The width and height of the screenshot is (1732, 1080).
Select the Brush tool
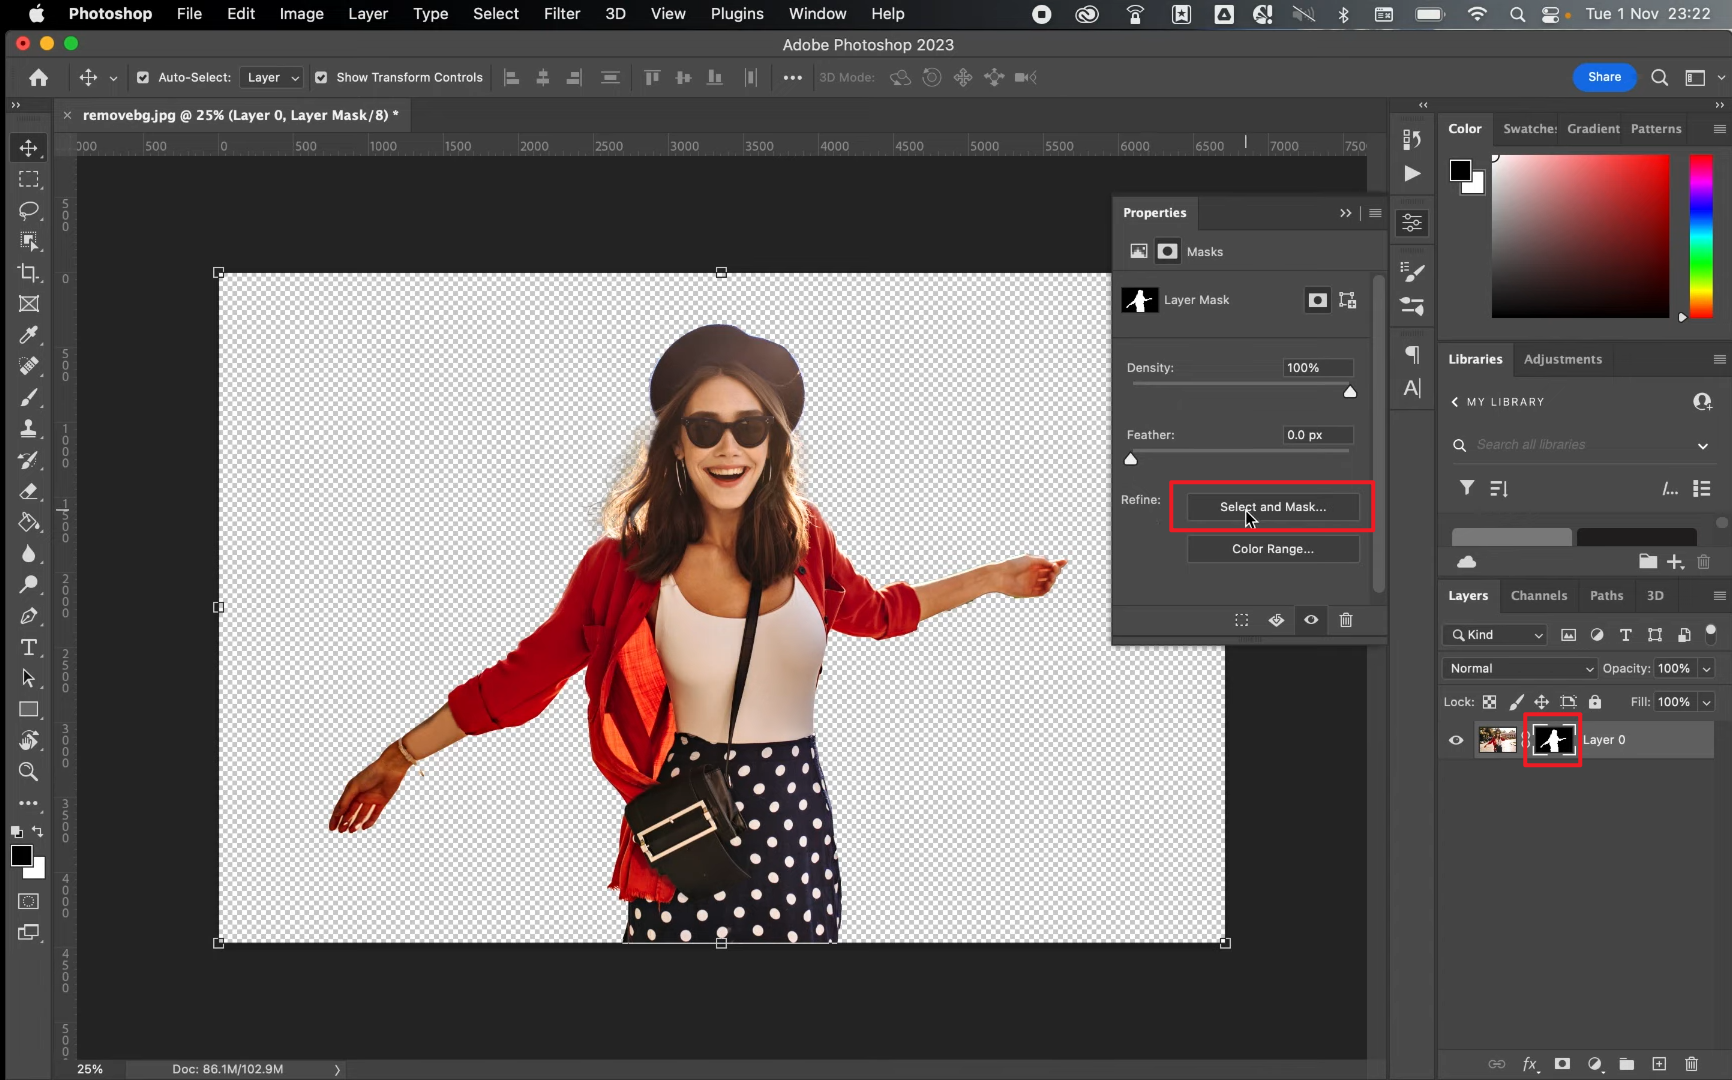[29, 398]
